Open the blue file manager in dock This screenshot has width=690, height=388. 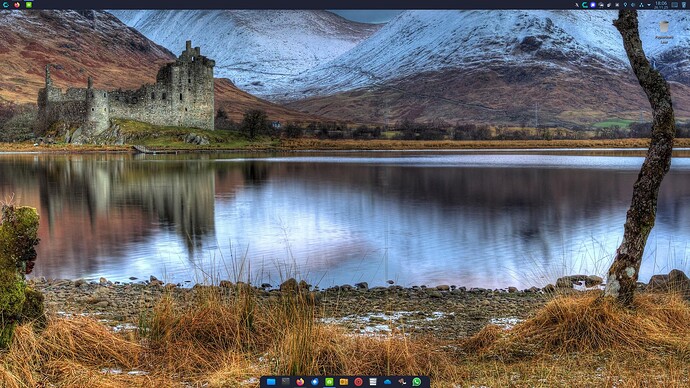click(x=271, y=382)
